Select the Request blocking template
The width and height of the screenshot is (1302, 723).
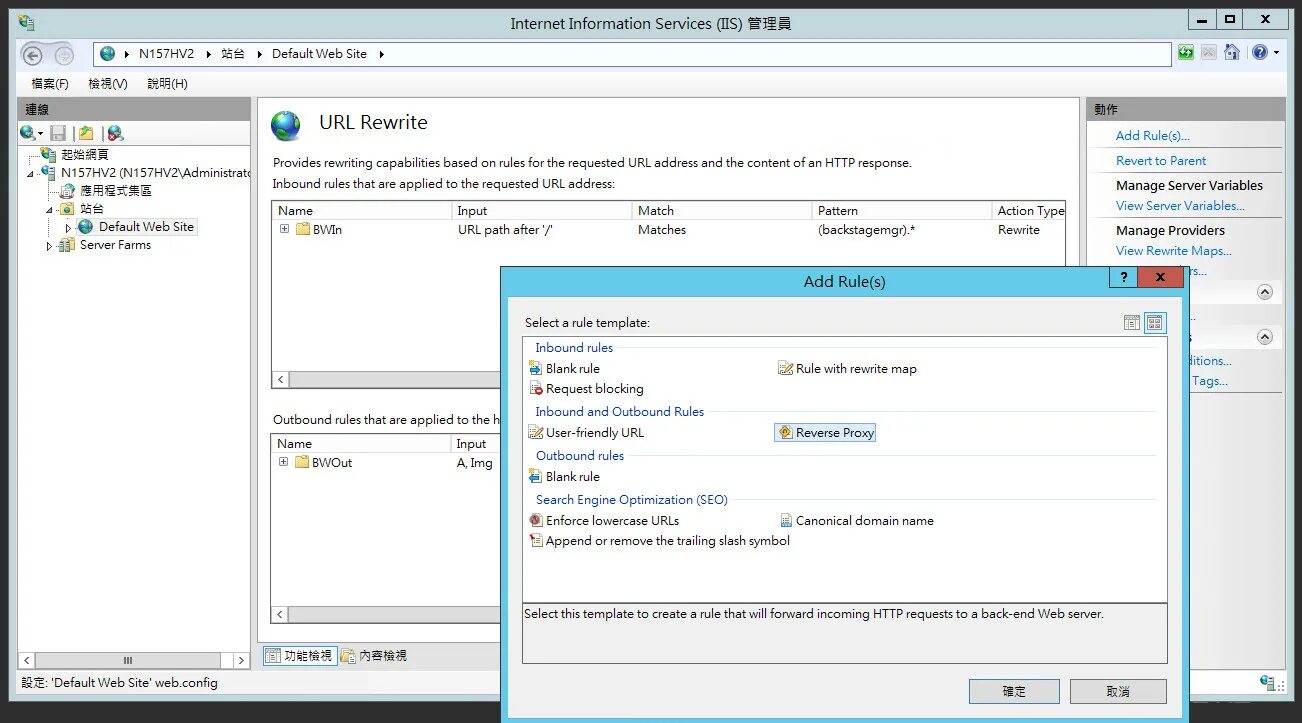[x=587, y=388]
